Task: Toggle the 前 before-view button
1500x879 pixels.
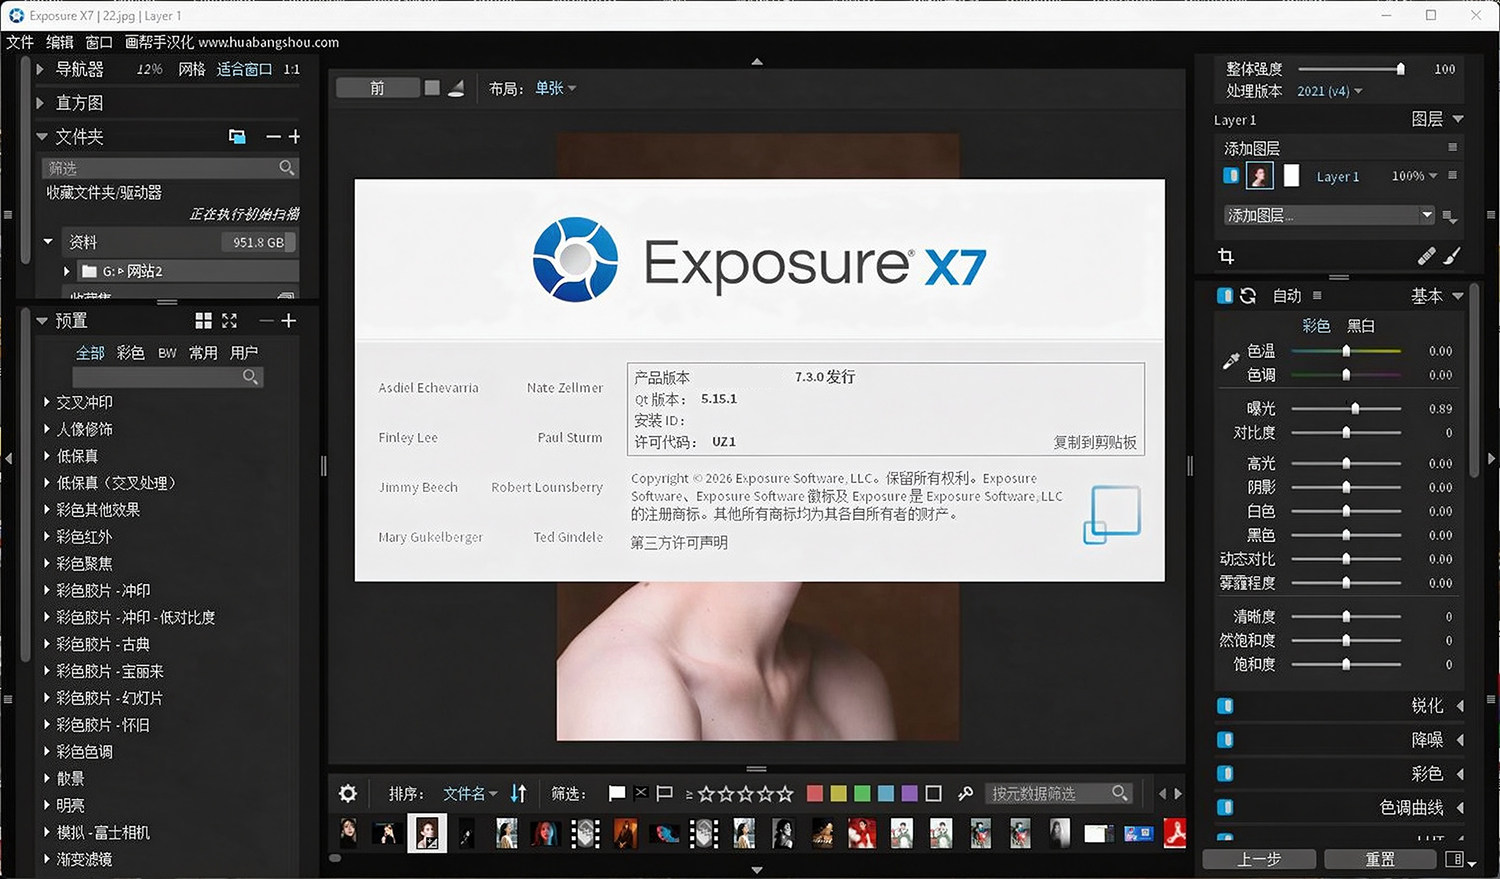Action: (377, 88)
